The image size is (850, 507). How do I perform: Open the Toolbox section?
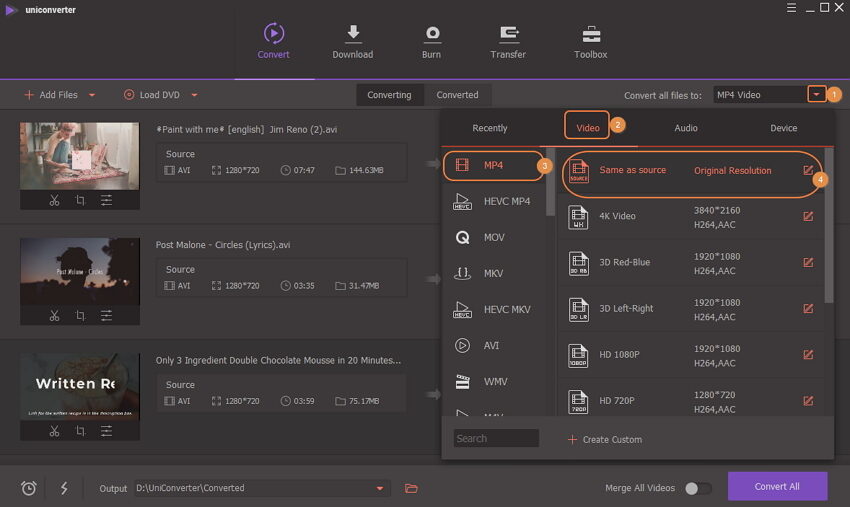(590, 34)
